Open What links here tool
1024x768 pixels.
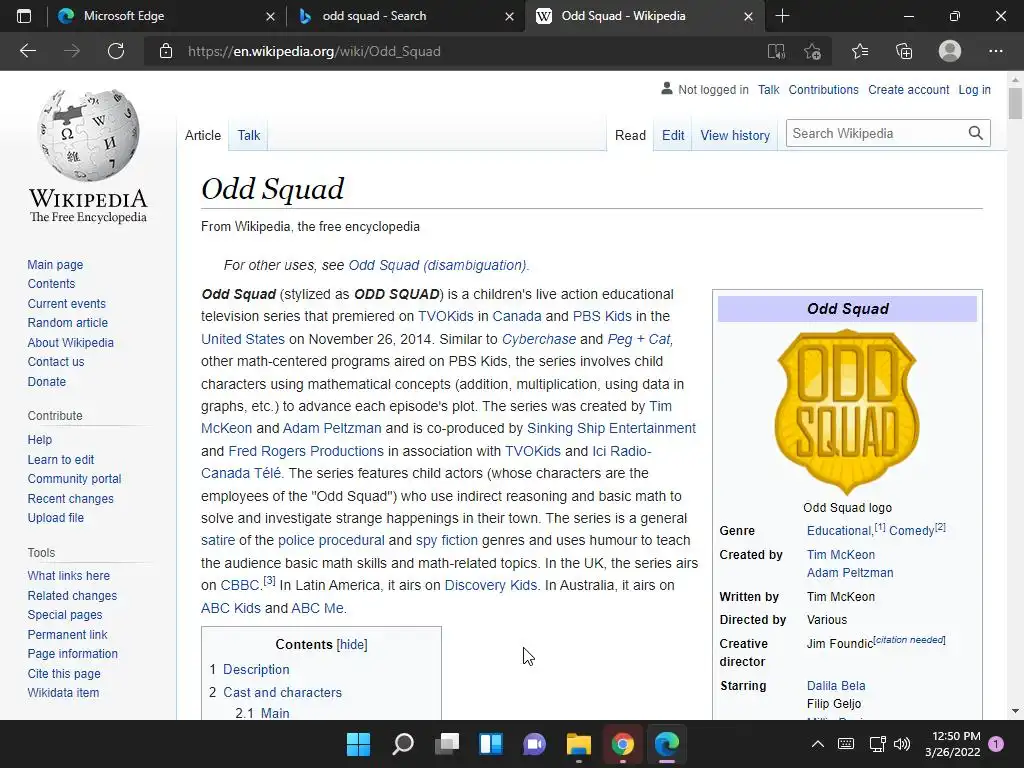coord(69,575)
